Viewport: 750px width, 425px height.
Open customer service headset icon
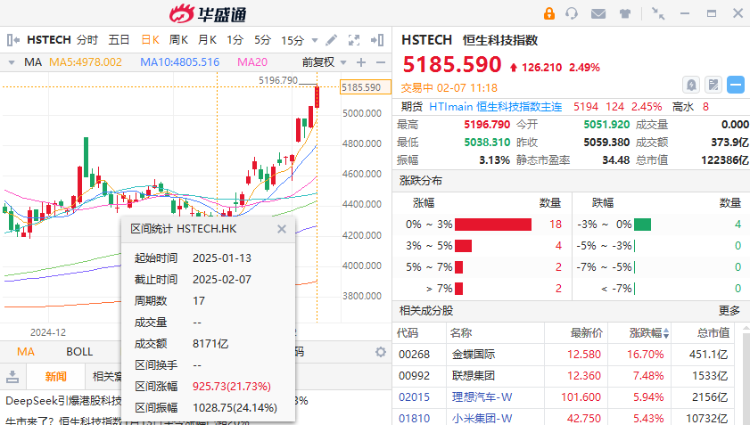[572, 13]
